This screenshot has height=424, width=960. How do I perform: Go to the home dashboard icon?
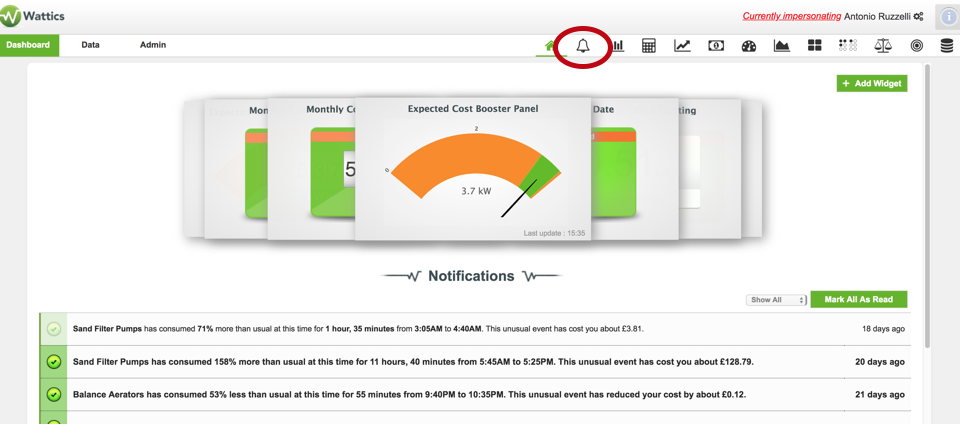pos(549,45)
